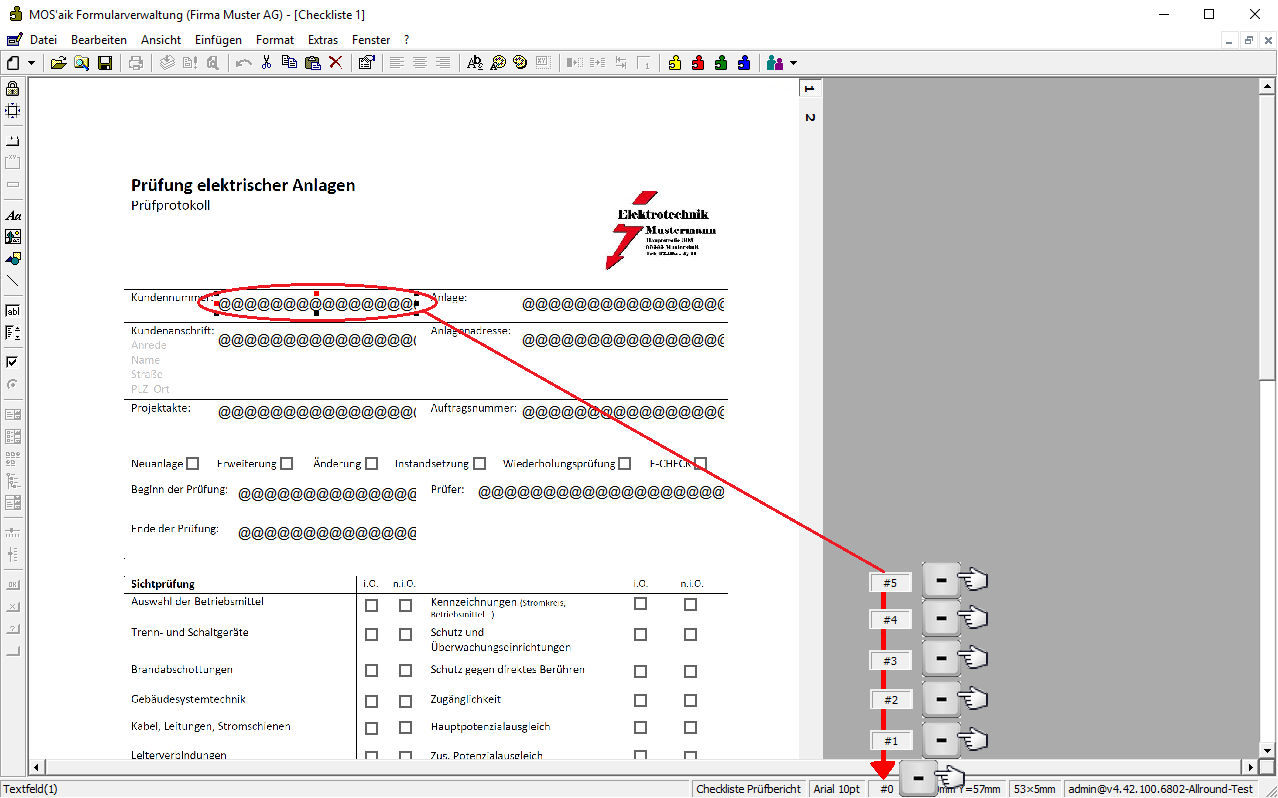Select the Image insert tool in sidebar

click(13, 237)
